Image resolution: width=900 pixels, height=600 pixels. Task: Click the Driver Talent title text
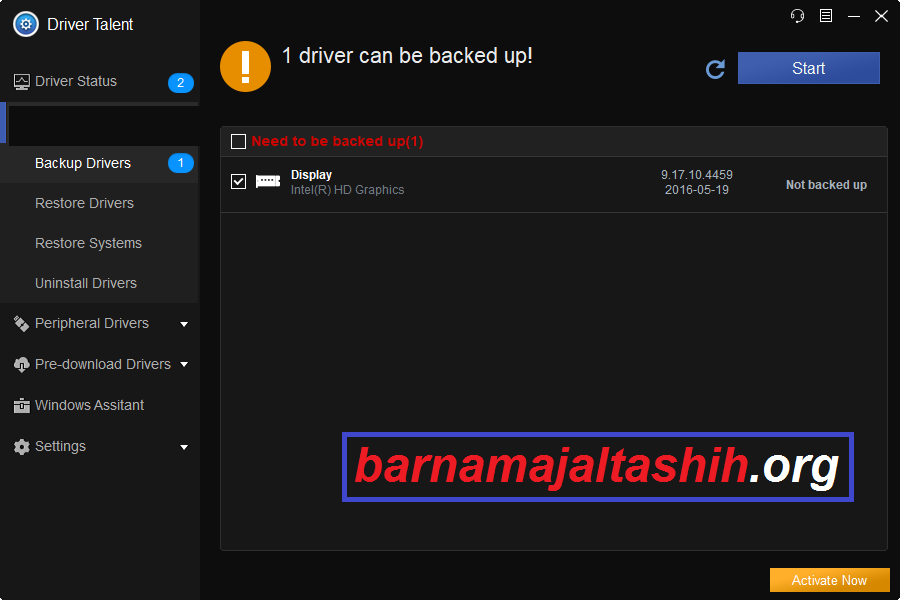90,25
